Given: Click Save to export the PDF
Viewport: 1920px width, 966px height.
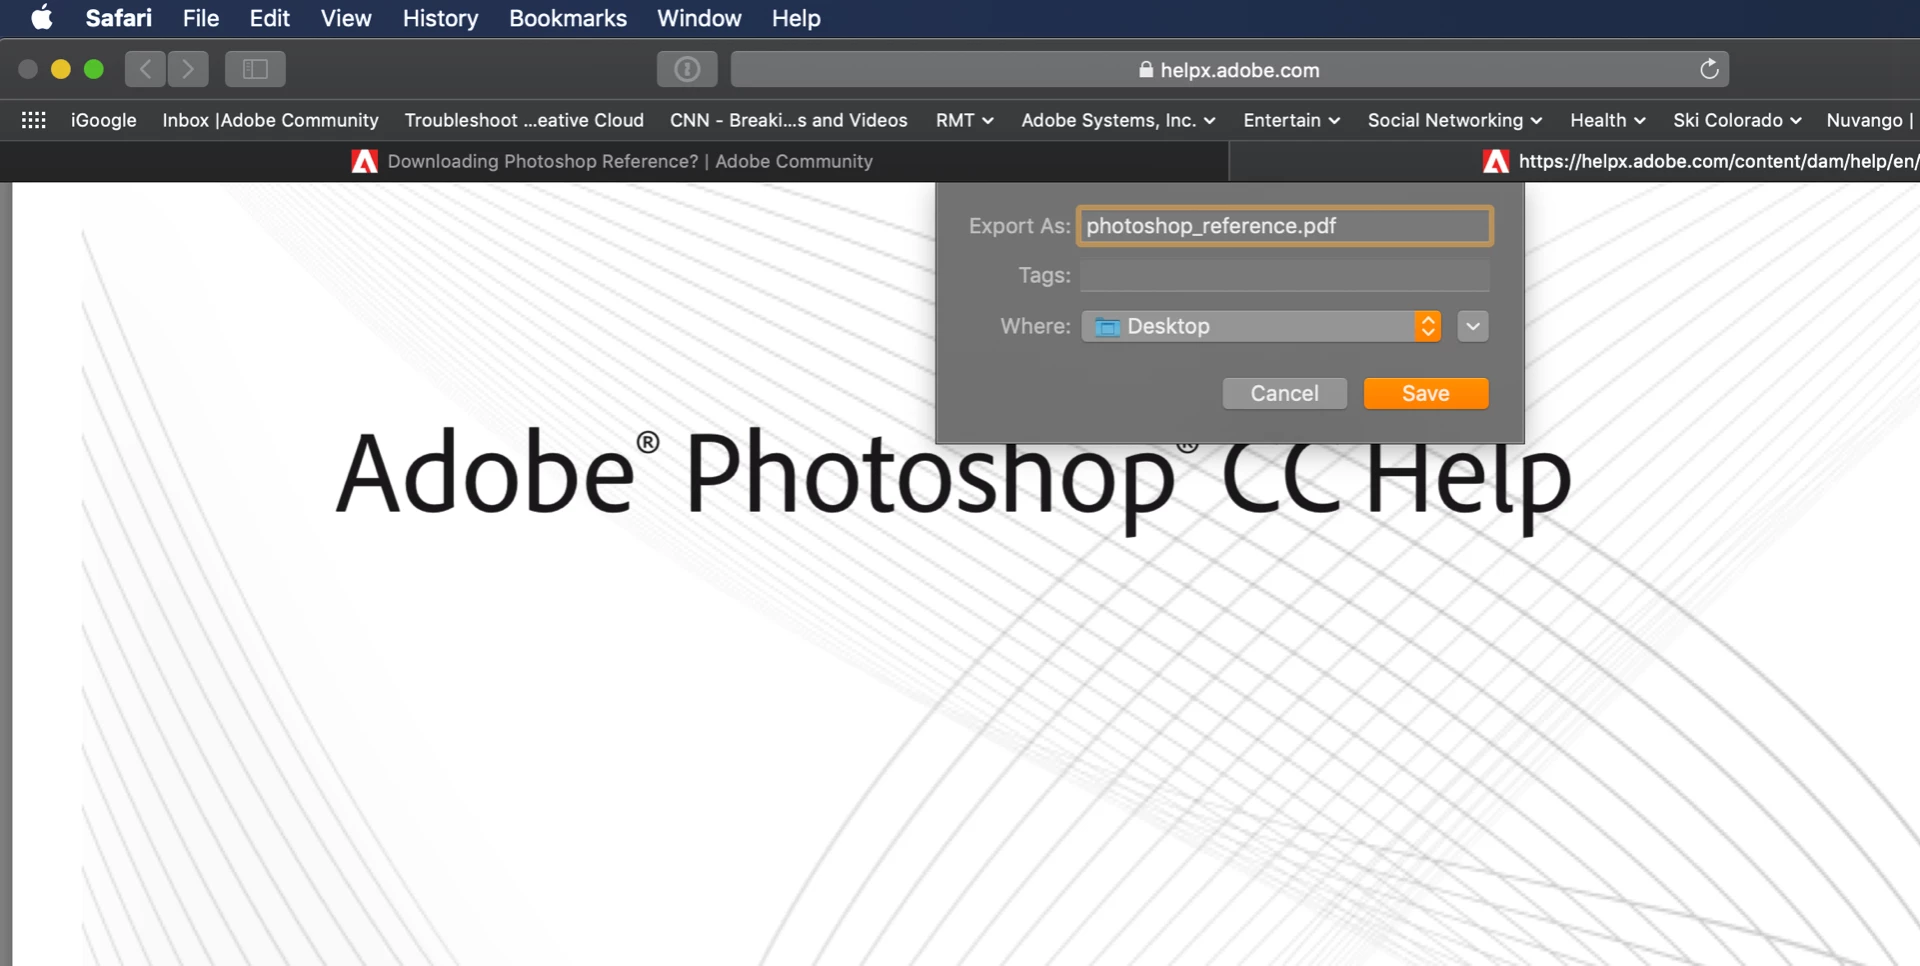Looking at the screenshot, I should click(1426, 393).
